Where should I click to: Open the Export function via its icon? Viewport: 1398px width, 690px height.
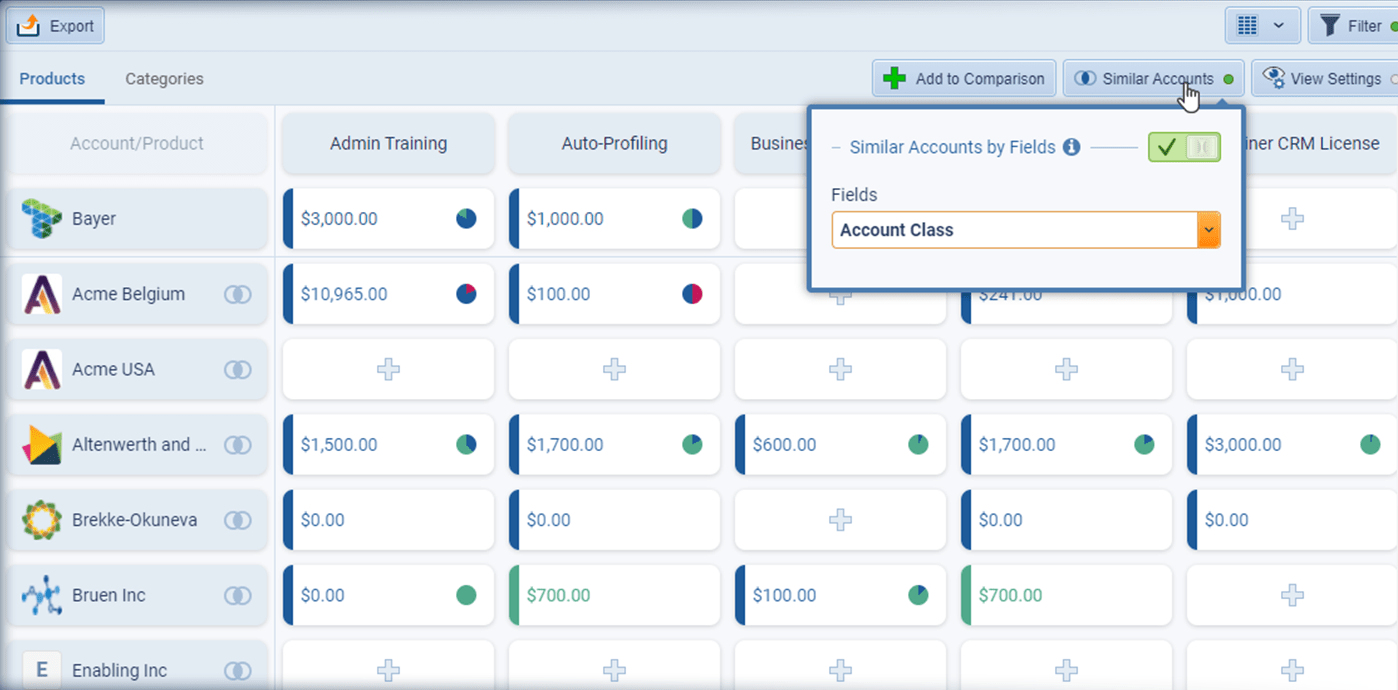29,25
